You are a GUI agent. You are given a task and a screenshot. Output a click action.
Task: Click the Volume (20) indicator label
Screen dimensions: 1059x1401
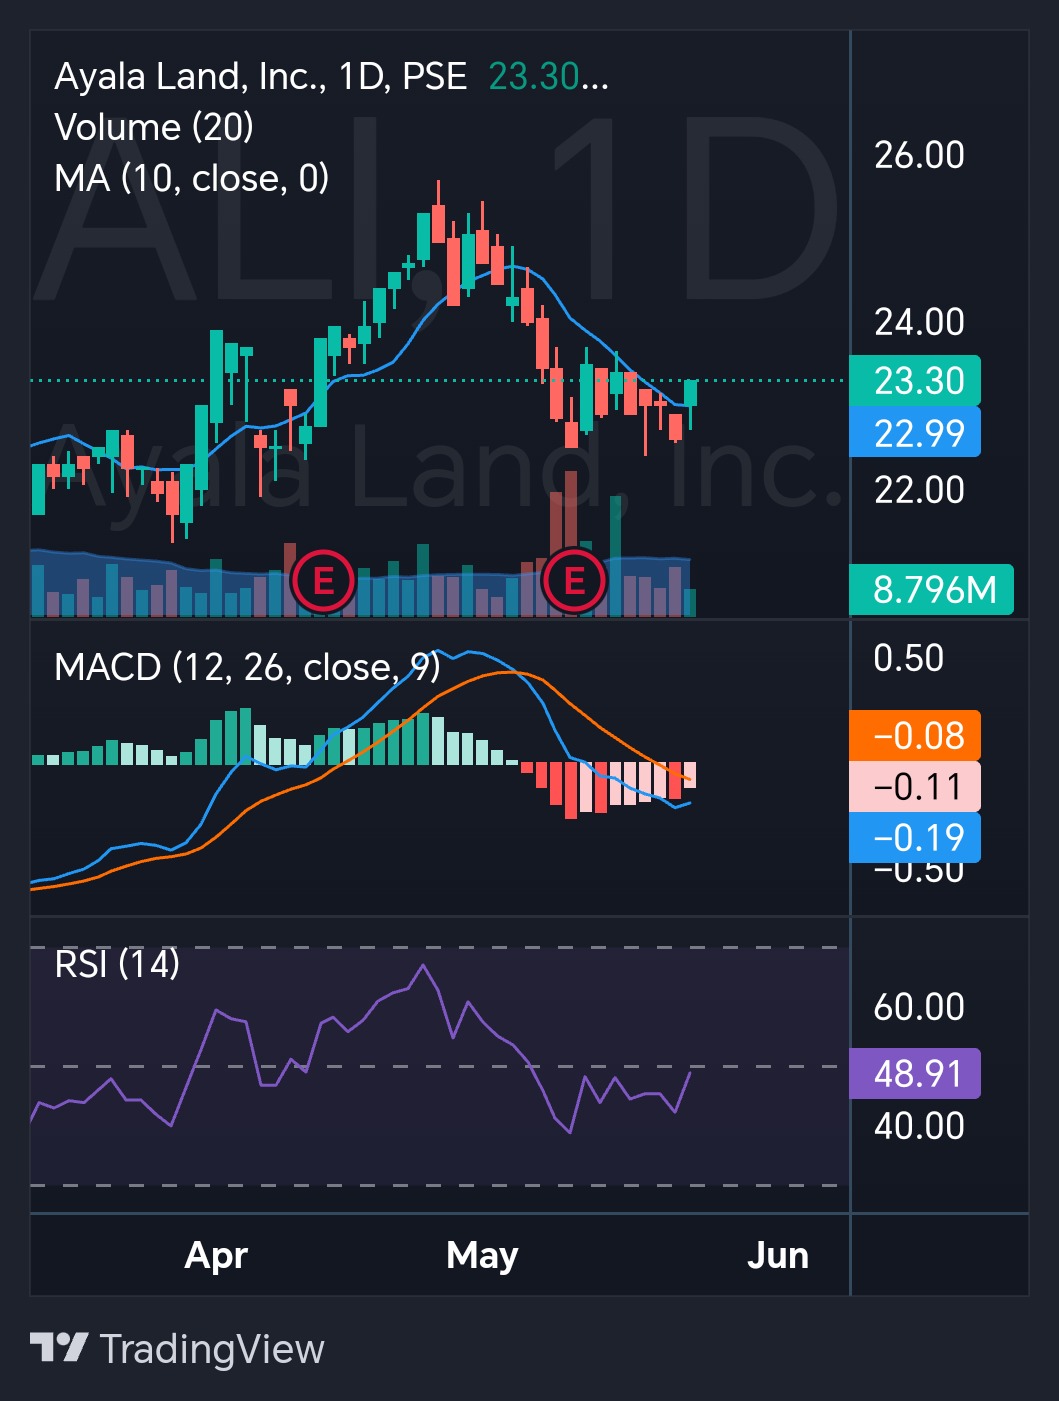[x=154, y=127]
